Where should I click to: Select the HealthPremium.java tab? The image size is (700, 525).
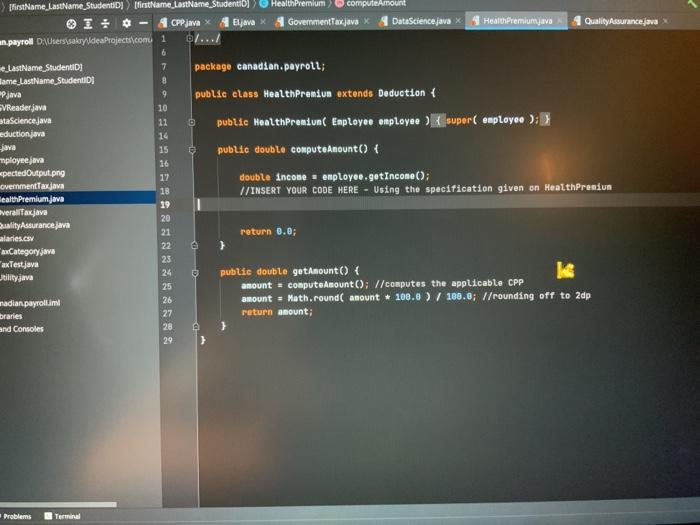pos(518,21)
